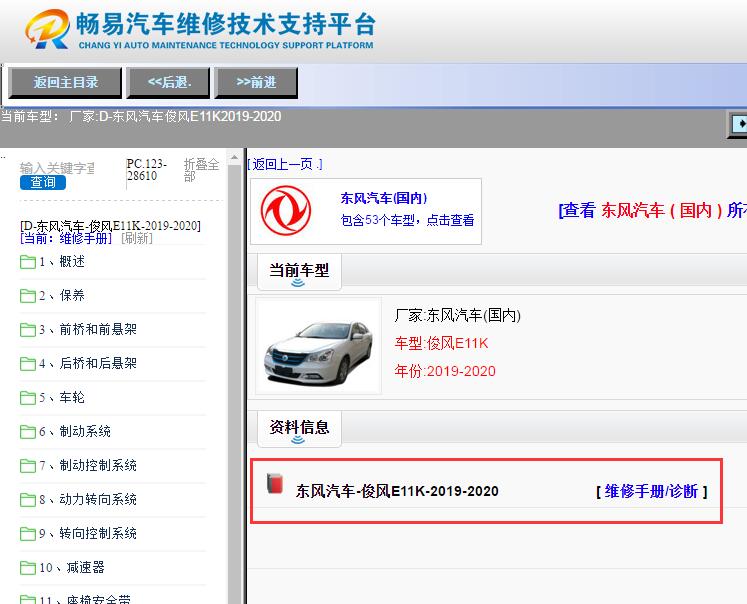Click 包含53个车型，点击查看 link
The height and width of the screenshot is (604, 747).
click(407, 220)
